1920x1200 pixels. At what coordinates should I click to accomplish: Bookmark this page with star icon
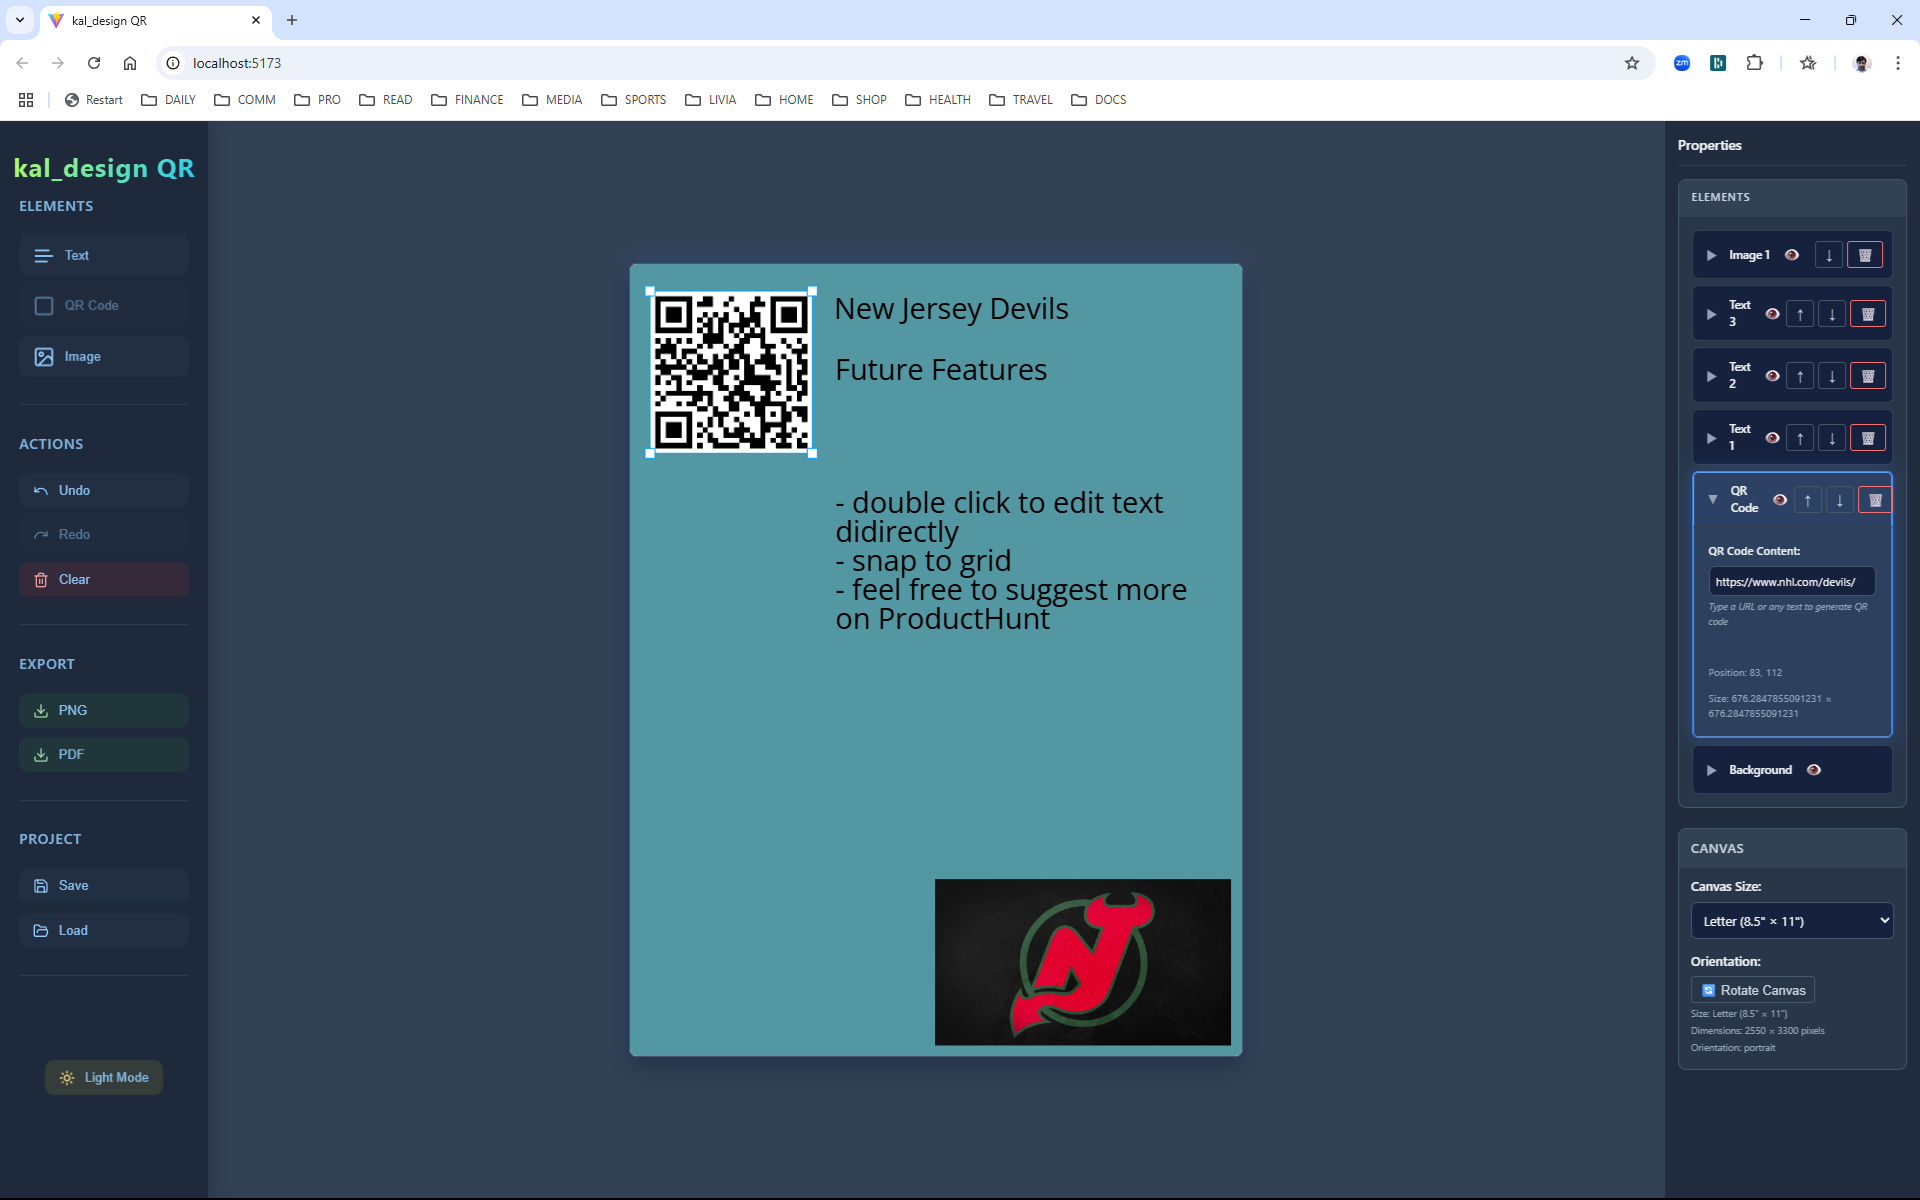click(1632, 63)
